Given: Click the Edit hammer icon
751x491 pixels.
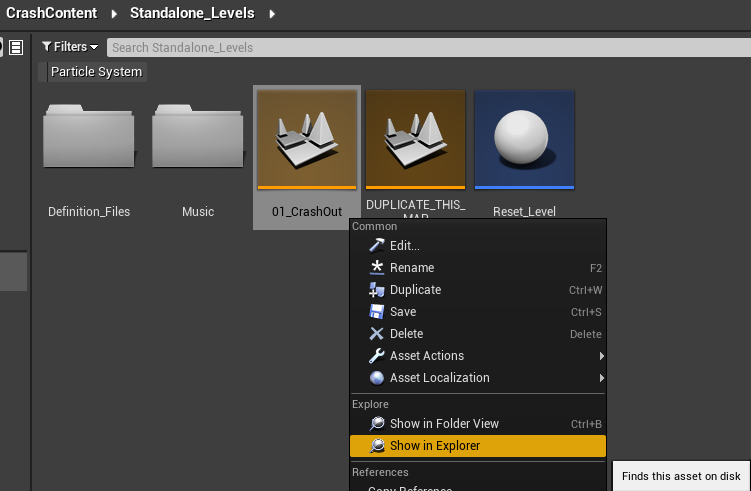Looking at the screenshot, I should coord(377,245).
